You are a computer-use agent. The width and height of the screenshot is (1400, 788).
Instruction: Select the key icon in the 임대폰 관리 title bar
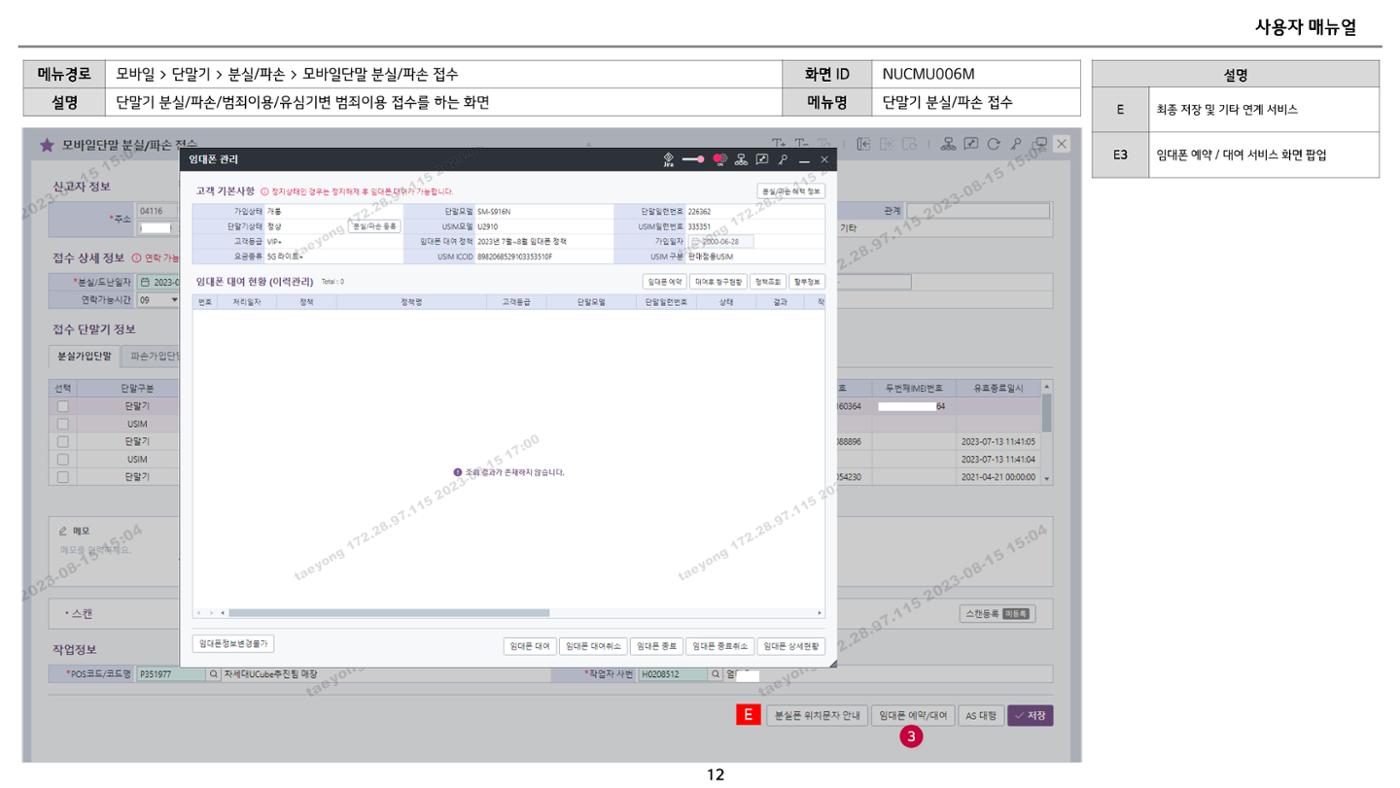point(783,160)
